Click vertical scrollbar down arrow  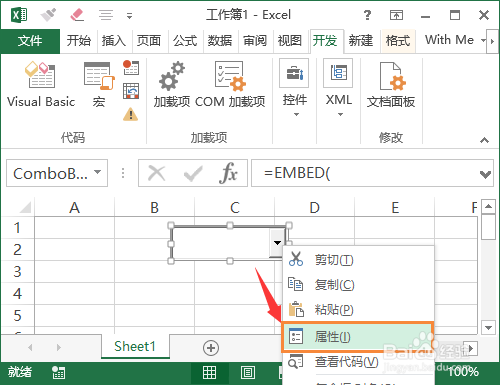[x=488, y=327]
